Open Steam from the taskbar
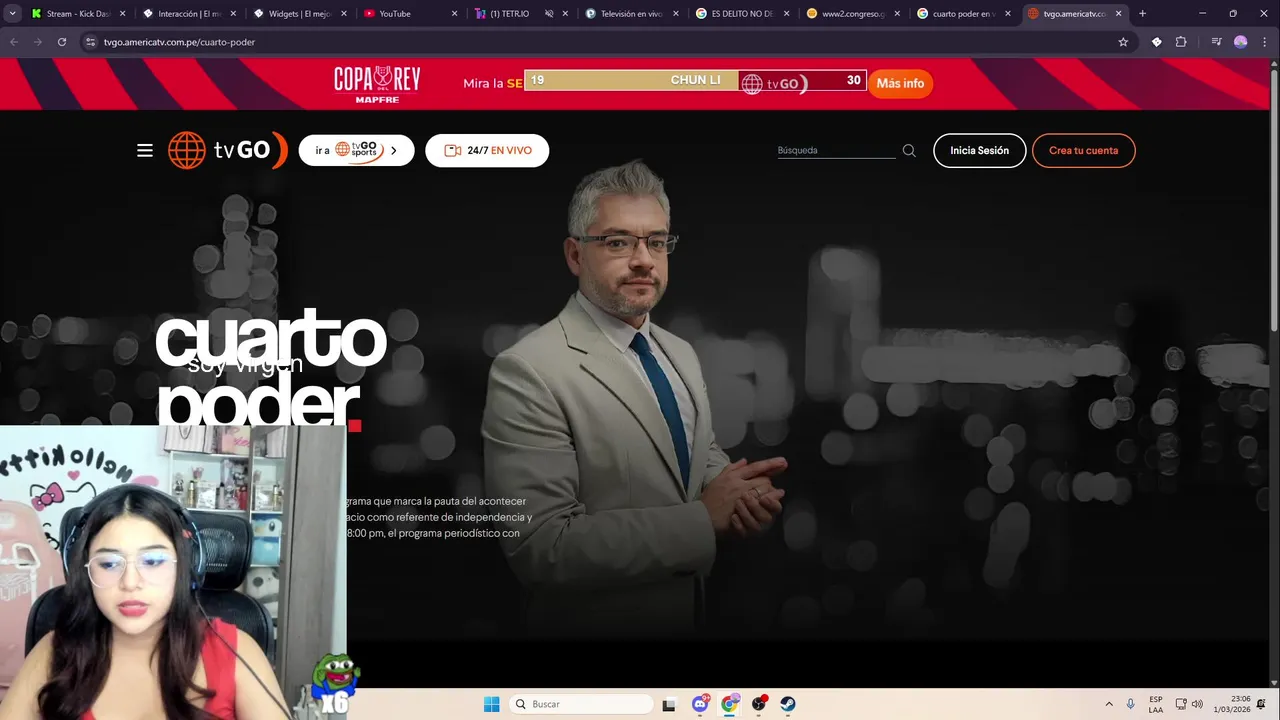Screen dimensions: 1280x720 pyautogui.click(x=788, y=704)
